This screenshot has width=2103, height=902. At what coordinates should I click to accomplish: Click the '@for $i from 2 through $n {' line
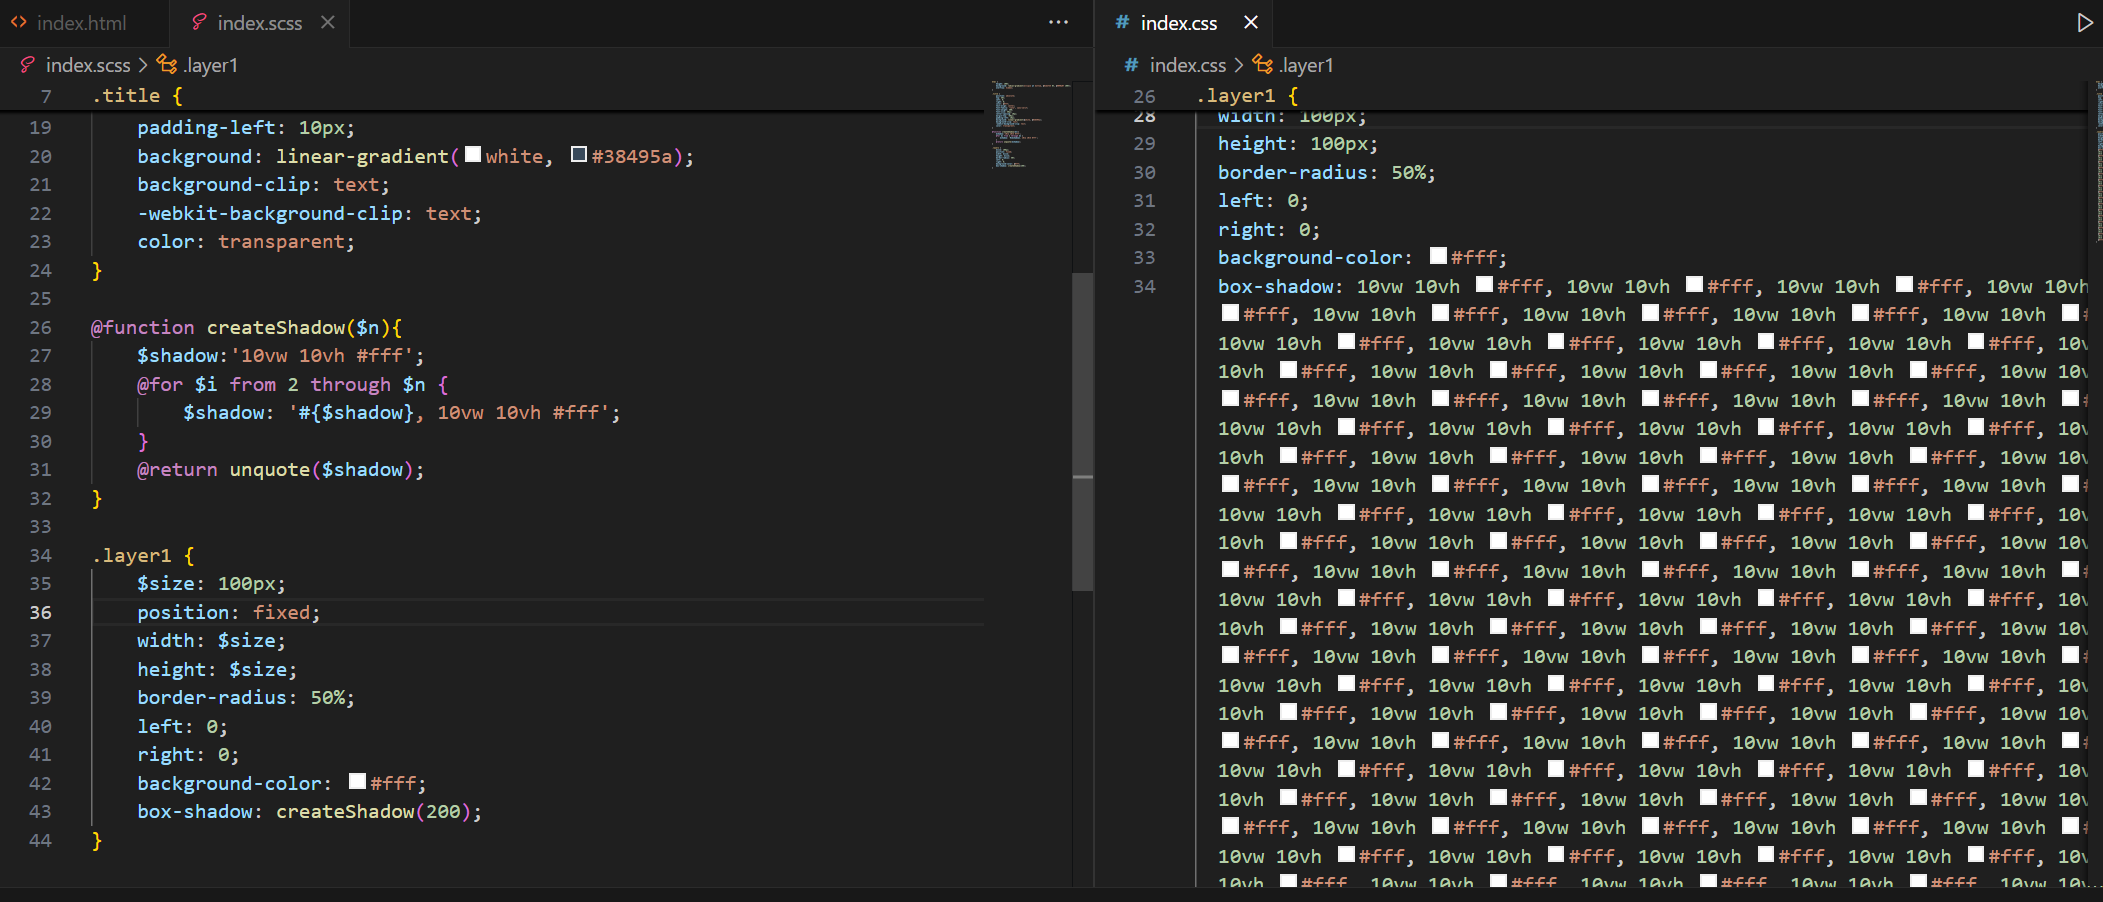pos(293,384)
